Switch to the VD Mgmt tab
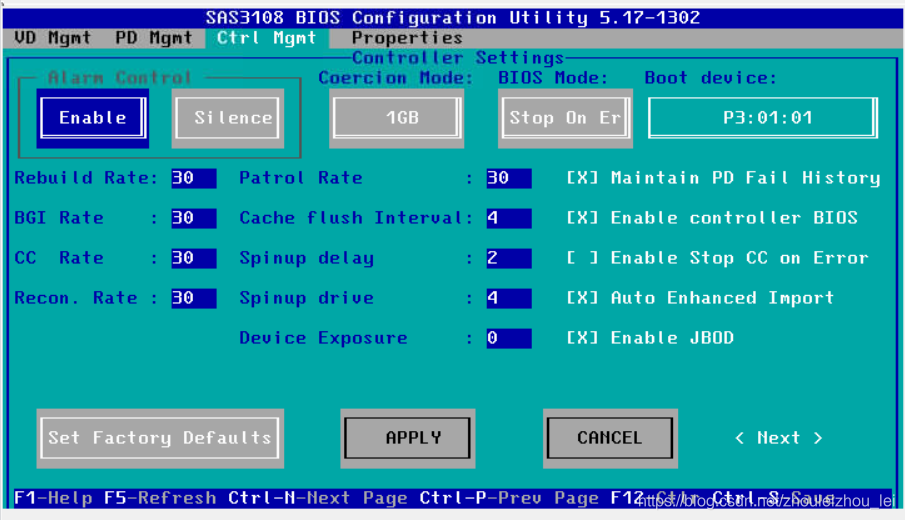This screenshot has width=905, height=520. pos(53,38)
